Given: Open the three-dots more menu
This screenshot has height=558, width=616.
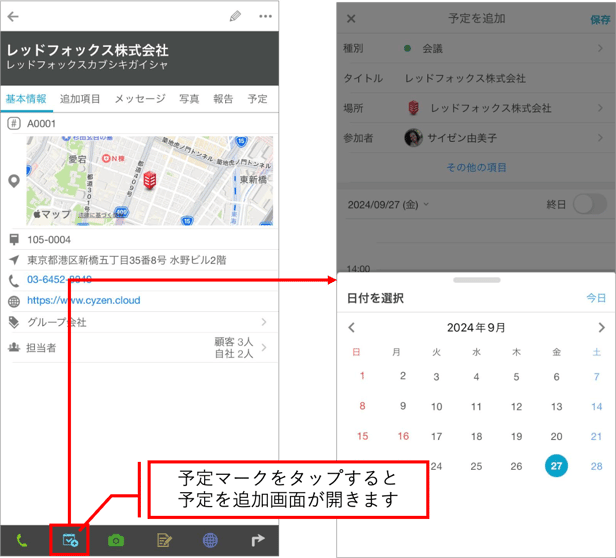Looking at the screenshot, I should (266, 17).
